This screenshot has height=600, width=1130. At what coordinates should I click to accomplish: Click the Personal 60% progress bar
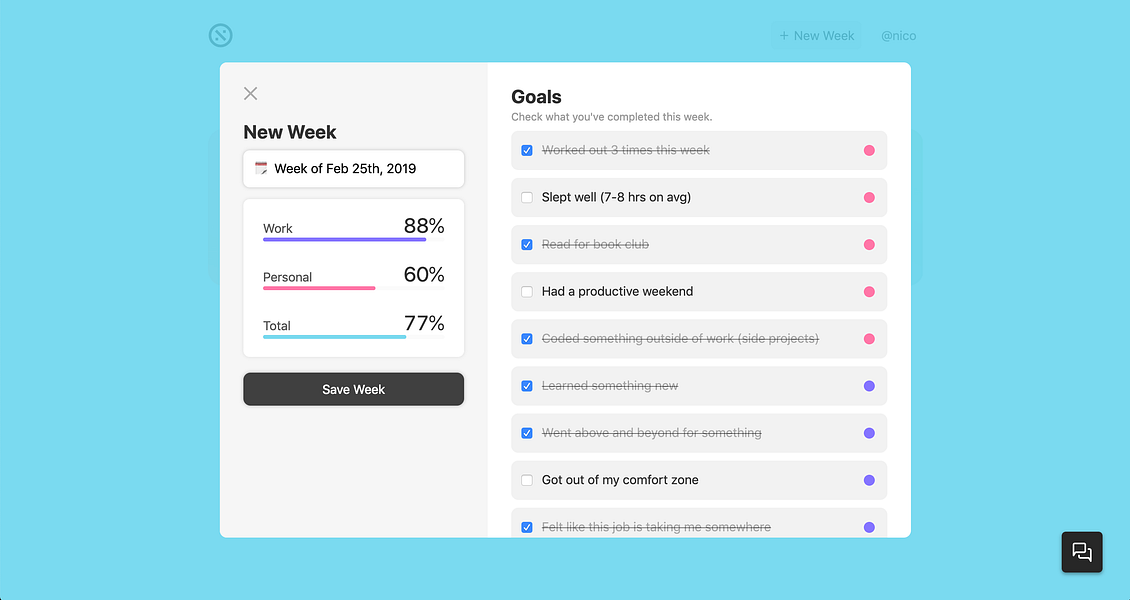[x=354, y=288]
